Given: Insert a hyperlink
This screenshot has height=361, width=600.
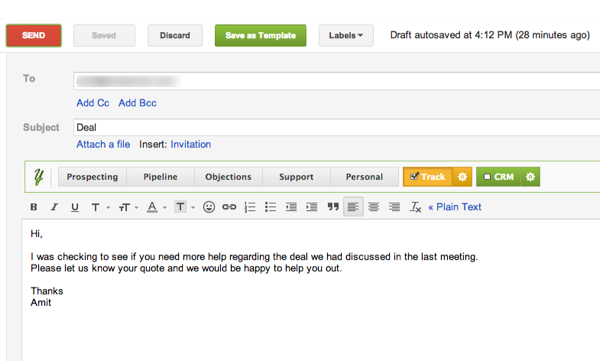Looking at the screenshot, I should pos(229,207).
